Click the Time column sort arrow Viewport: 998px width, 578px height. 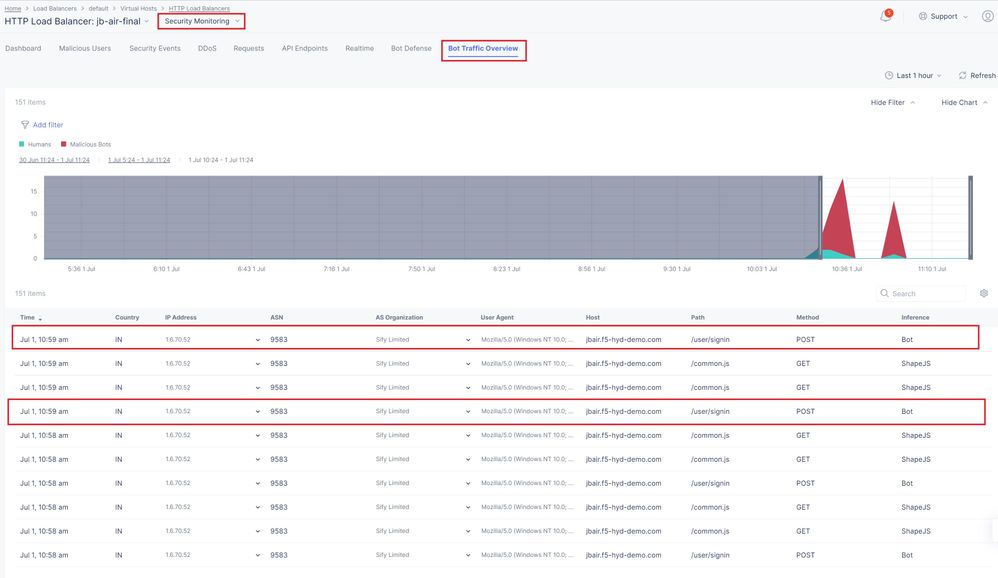coord(41,319)
